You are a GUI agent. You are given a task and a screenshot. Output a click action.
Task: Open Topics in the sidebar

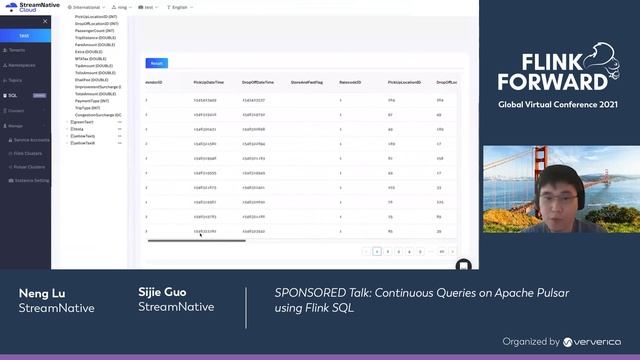(15, 80)
